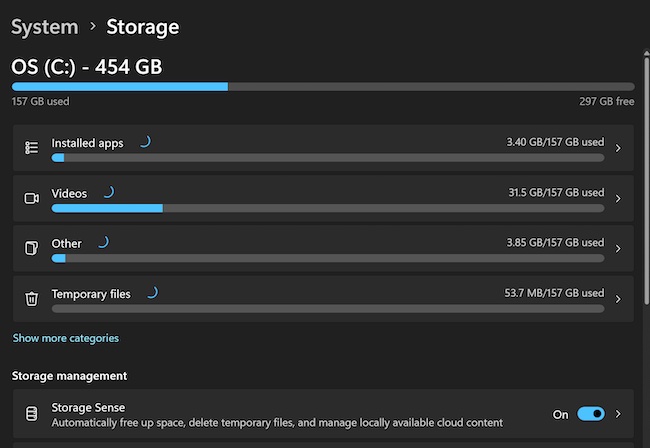Screen dimensions: 650x448
Task: Click the Temporary files trash icon
Action: tap(32, 298)
